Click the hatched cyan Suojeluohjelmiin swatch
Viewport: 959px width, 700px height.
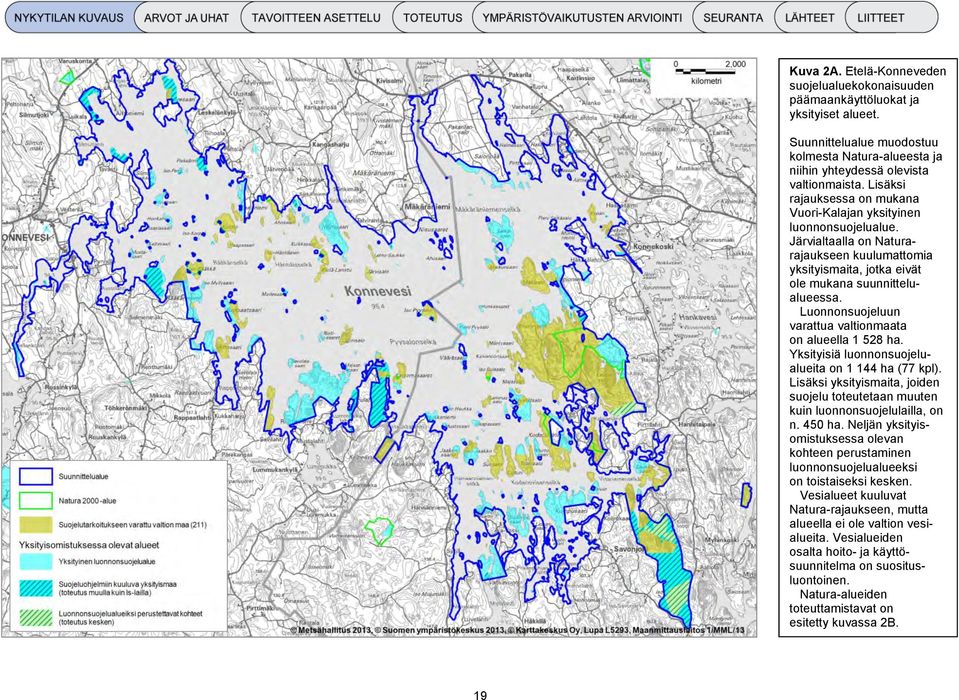coord(35,588)
